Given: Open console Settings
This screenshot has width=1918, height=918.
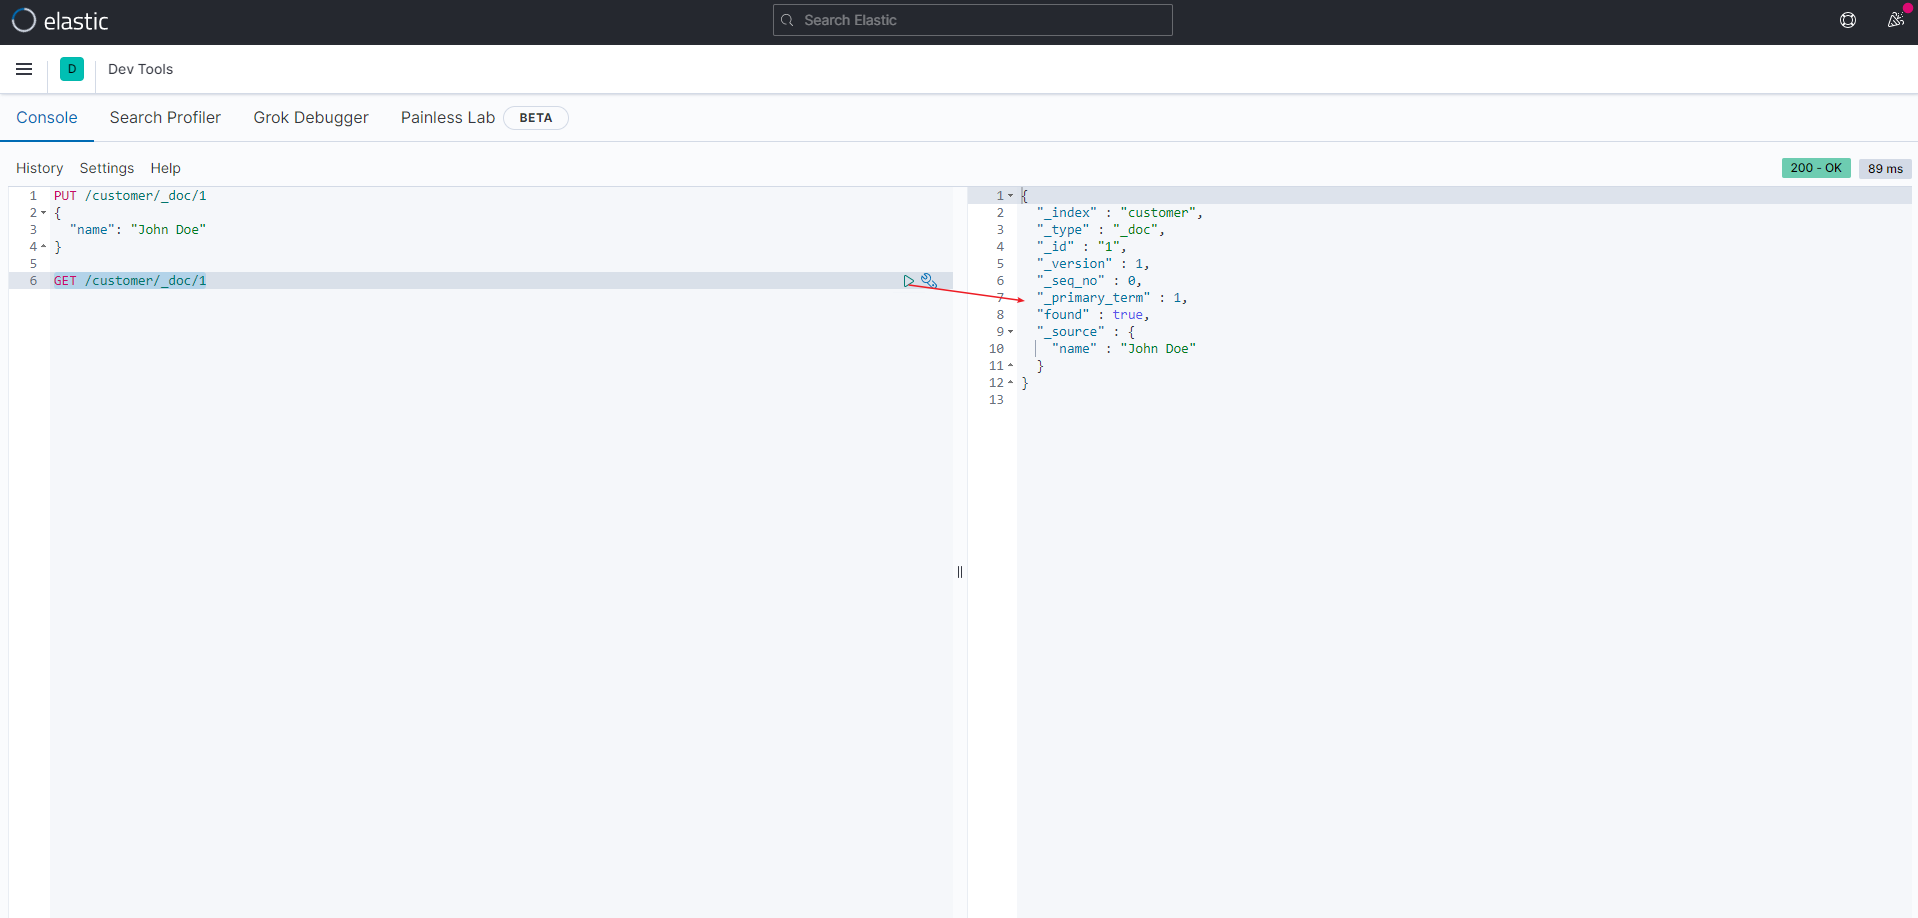Looking at the screenshot, I should 107,168.
